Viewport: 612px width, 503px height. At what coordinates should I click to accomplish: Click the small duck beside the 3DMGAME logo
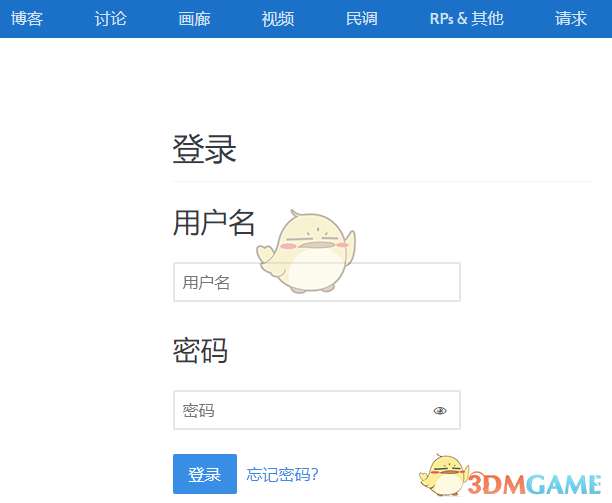pyautogui.click(x=442, y=475)
